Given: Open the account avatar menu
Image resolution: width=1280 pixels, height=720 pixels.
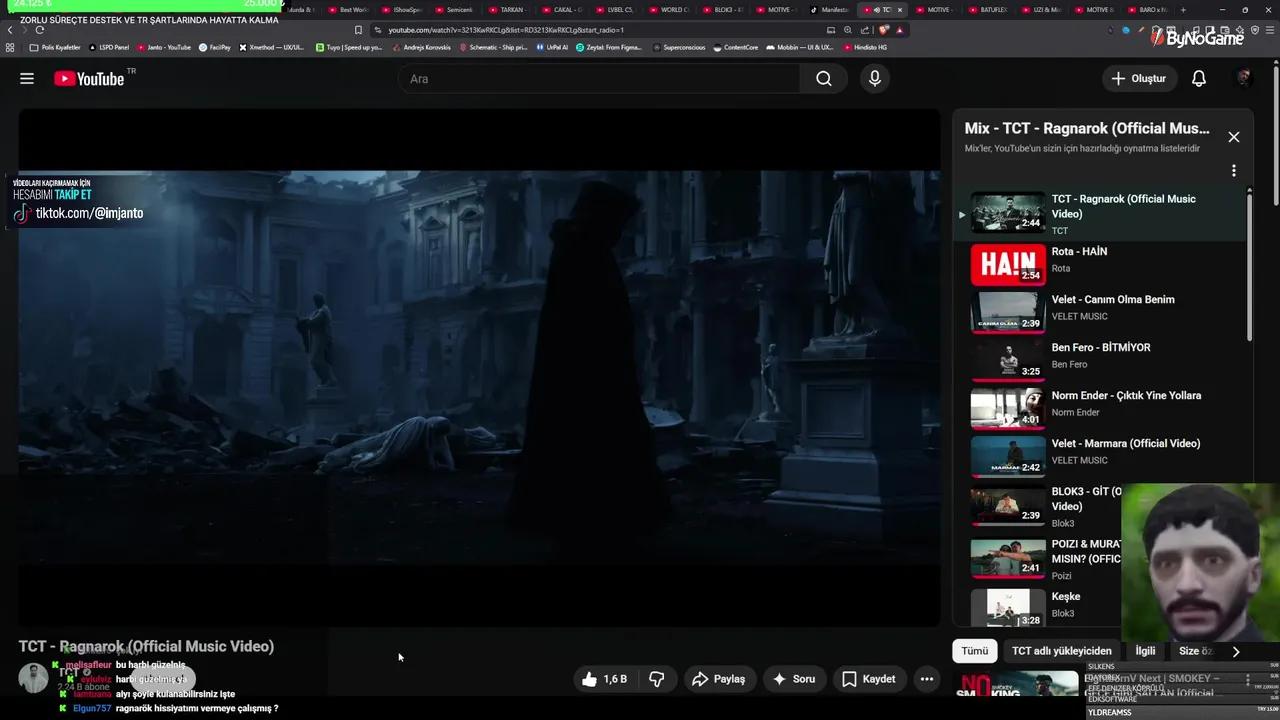Looking at the screenshot, I should click(1244, 78).
